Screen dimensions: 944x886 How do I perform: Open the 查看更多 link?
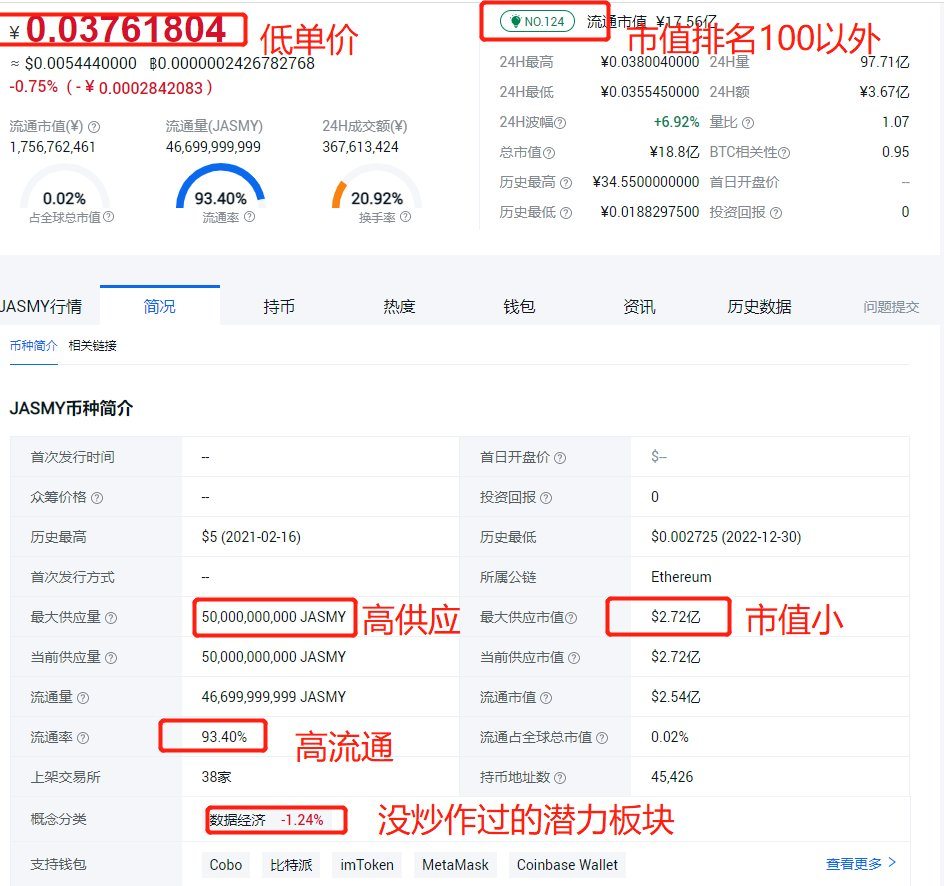click(855, 864)
